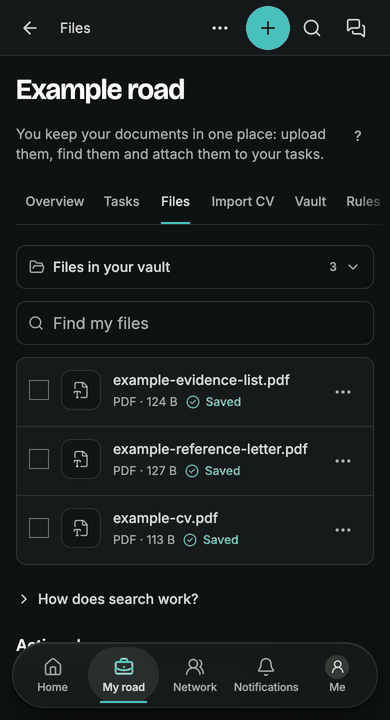
Task: Open the chat messages icon
Action: tap(356, 28)
